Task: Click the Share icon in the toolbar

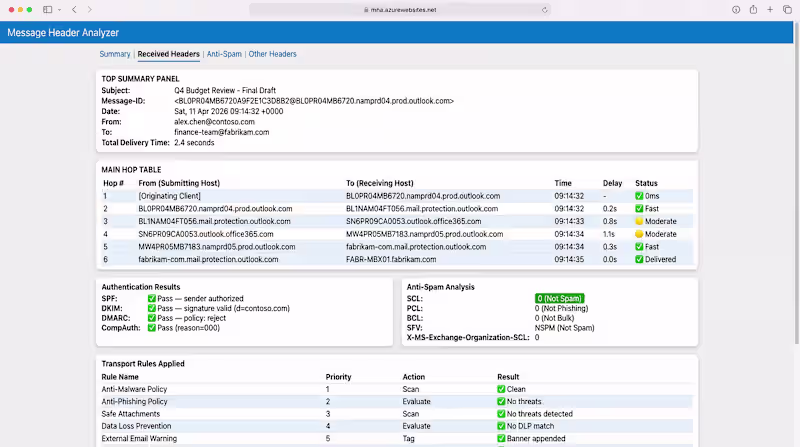Action: tap(753, 9)
